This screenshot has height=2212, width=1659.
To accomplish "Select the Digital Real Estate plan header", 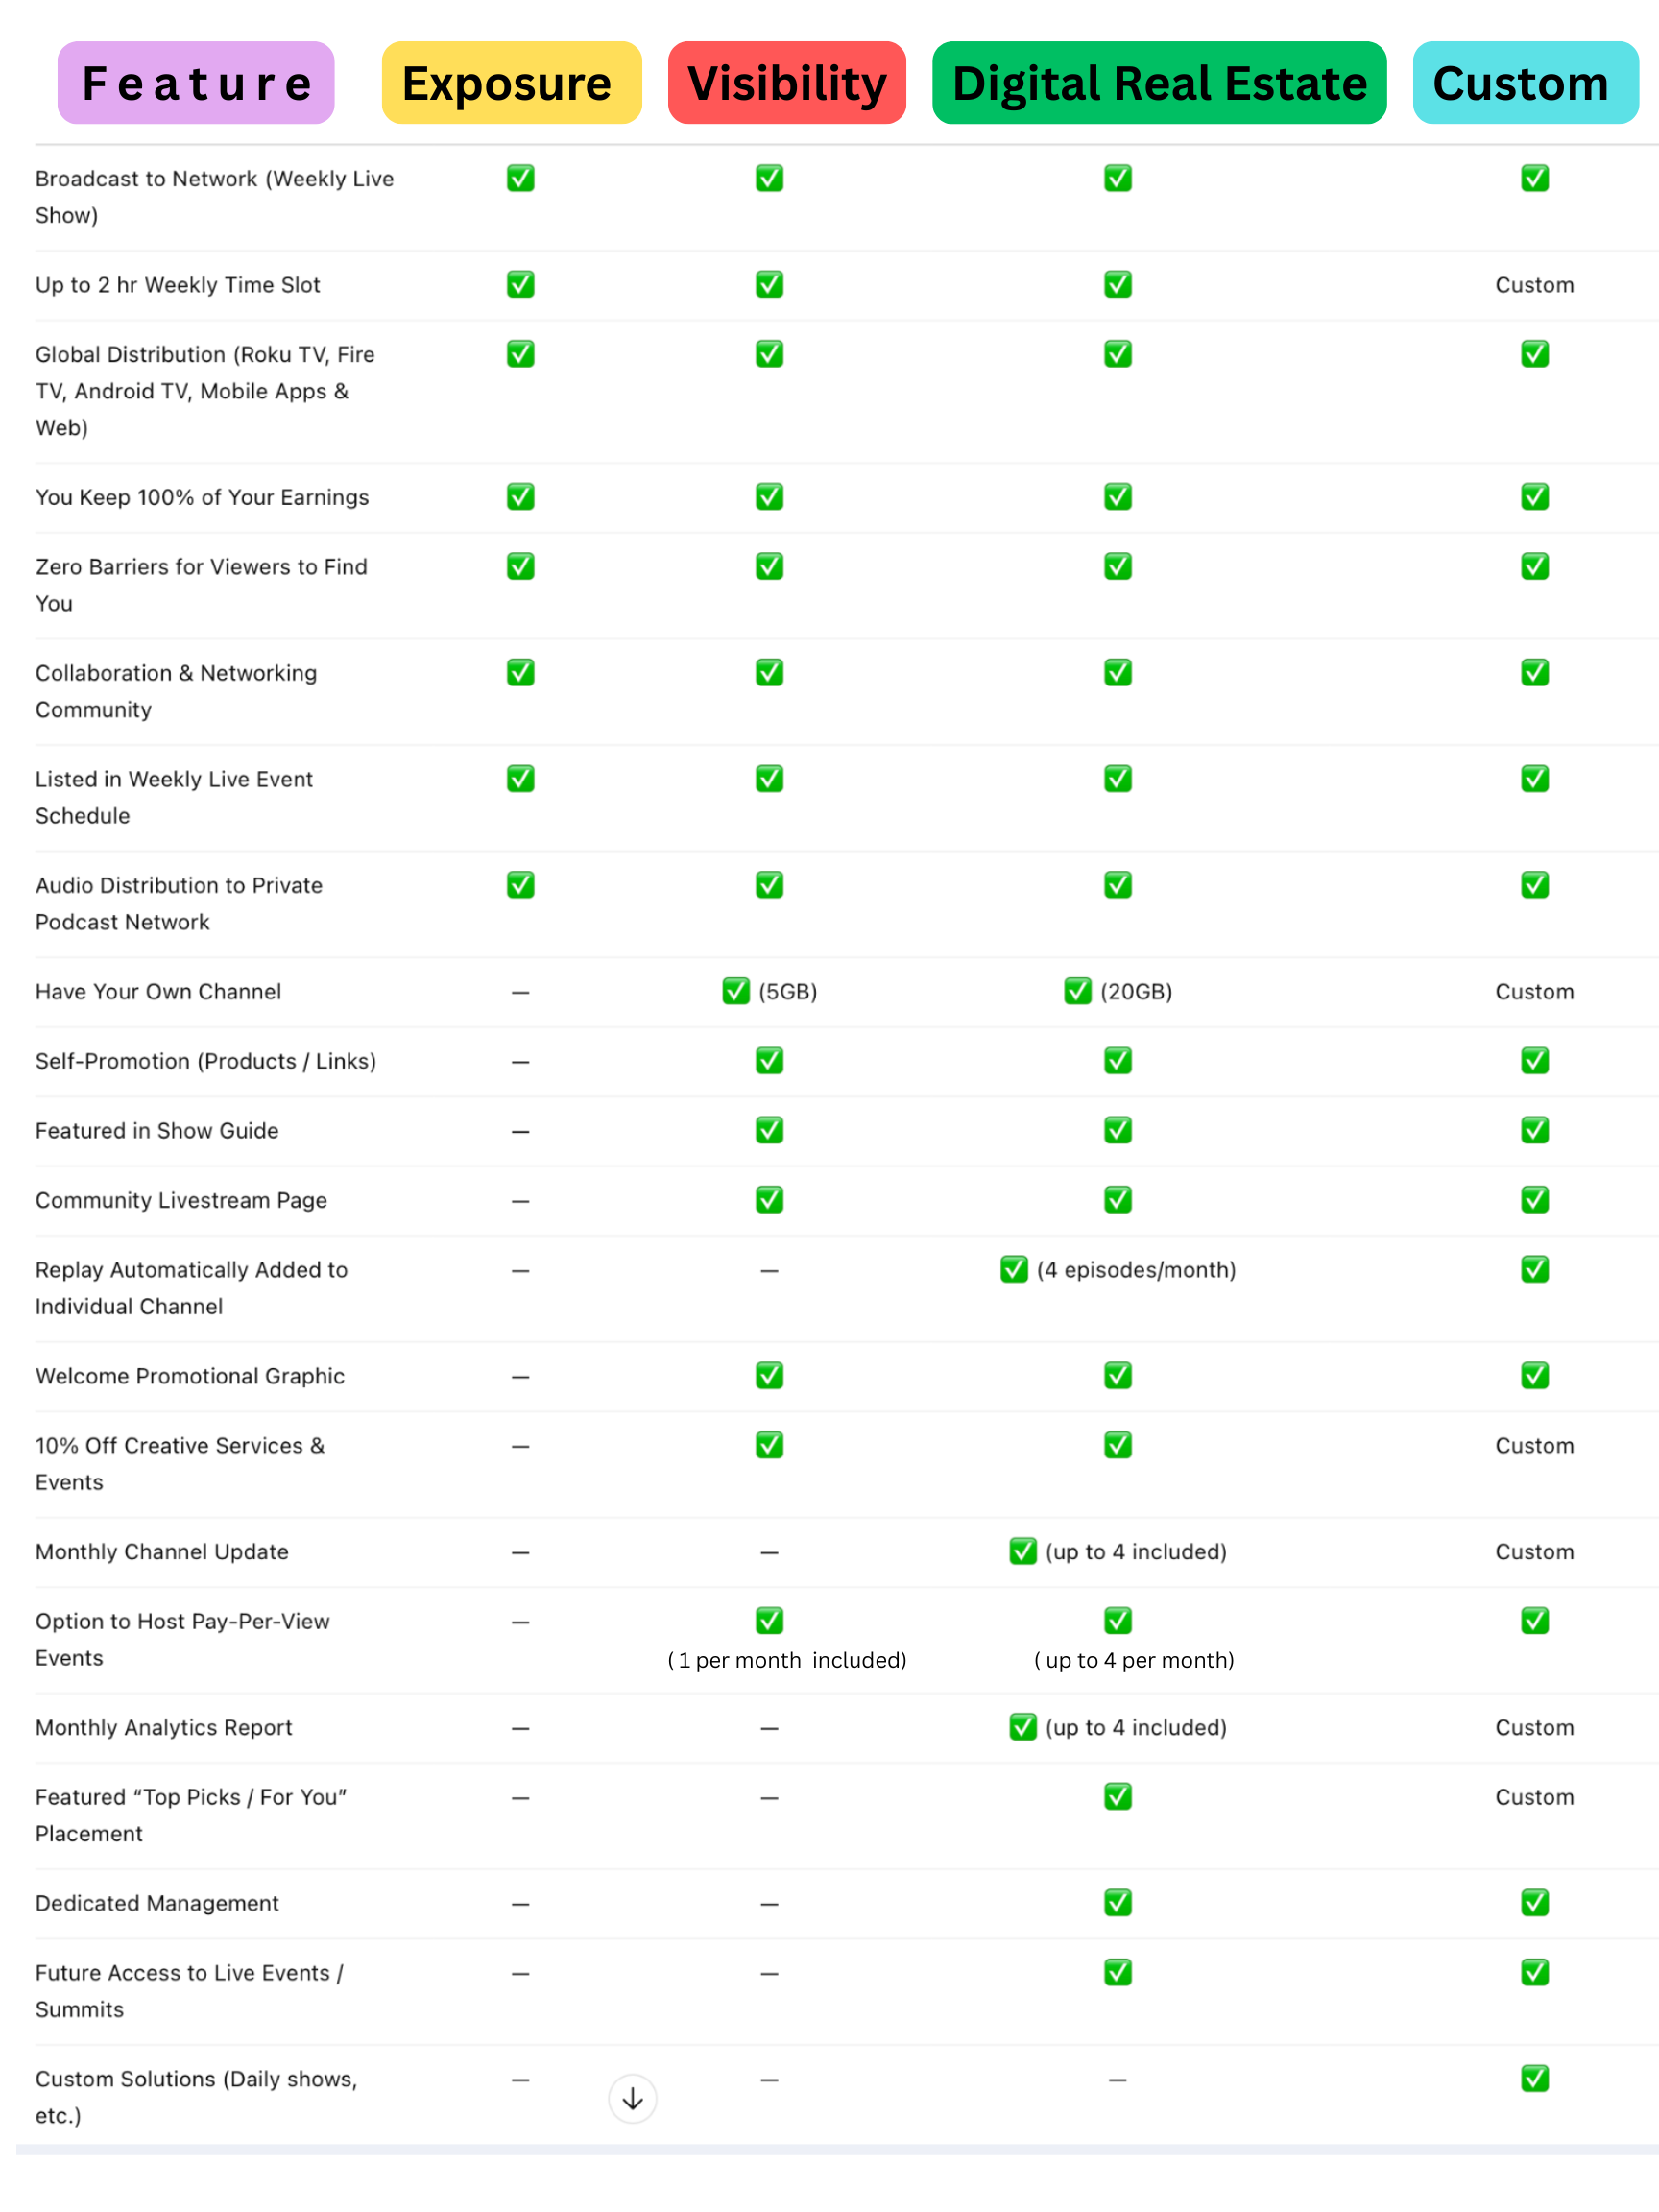I will pos(1158,83).
